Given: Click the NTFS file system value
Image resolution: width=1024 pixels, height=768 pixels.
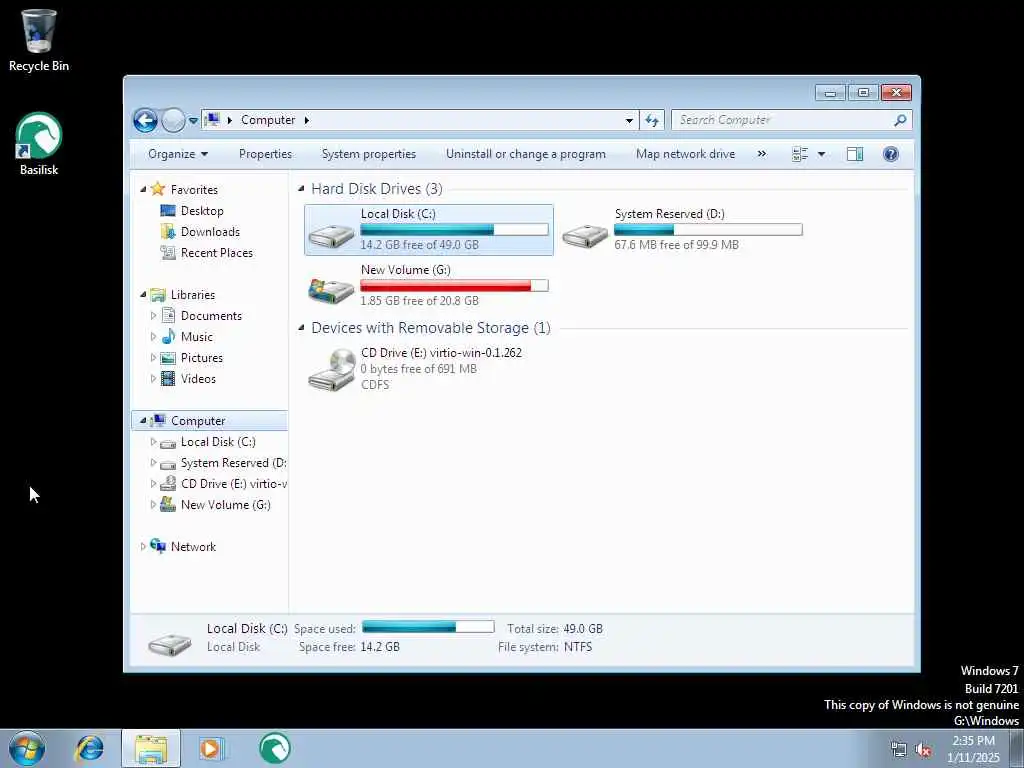Looking at the screenshot, I should coord(578,647).
